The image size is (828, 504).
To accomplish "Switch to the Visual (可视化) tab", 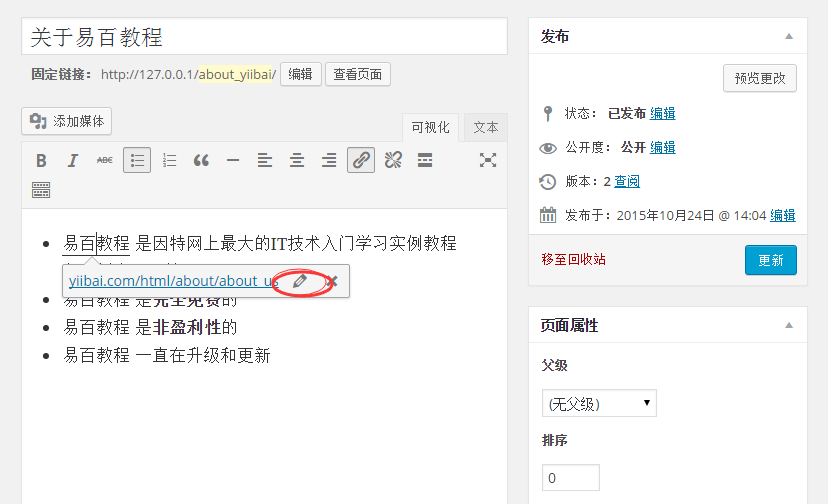I will click(x=430, y=127).
